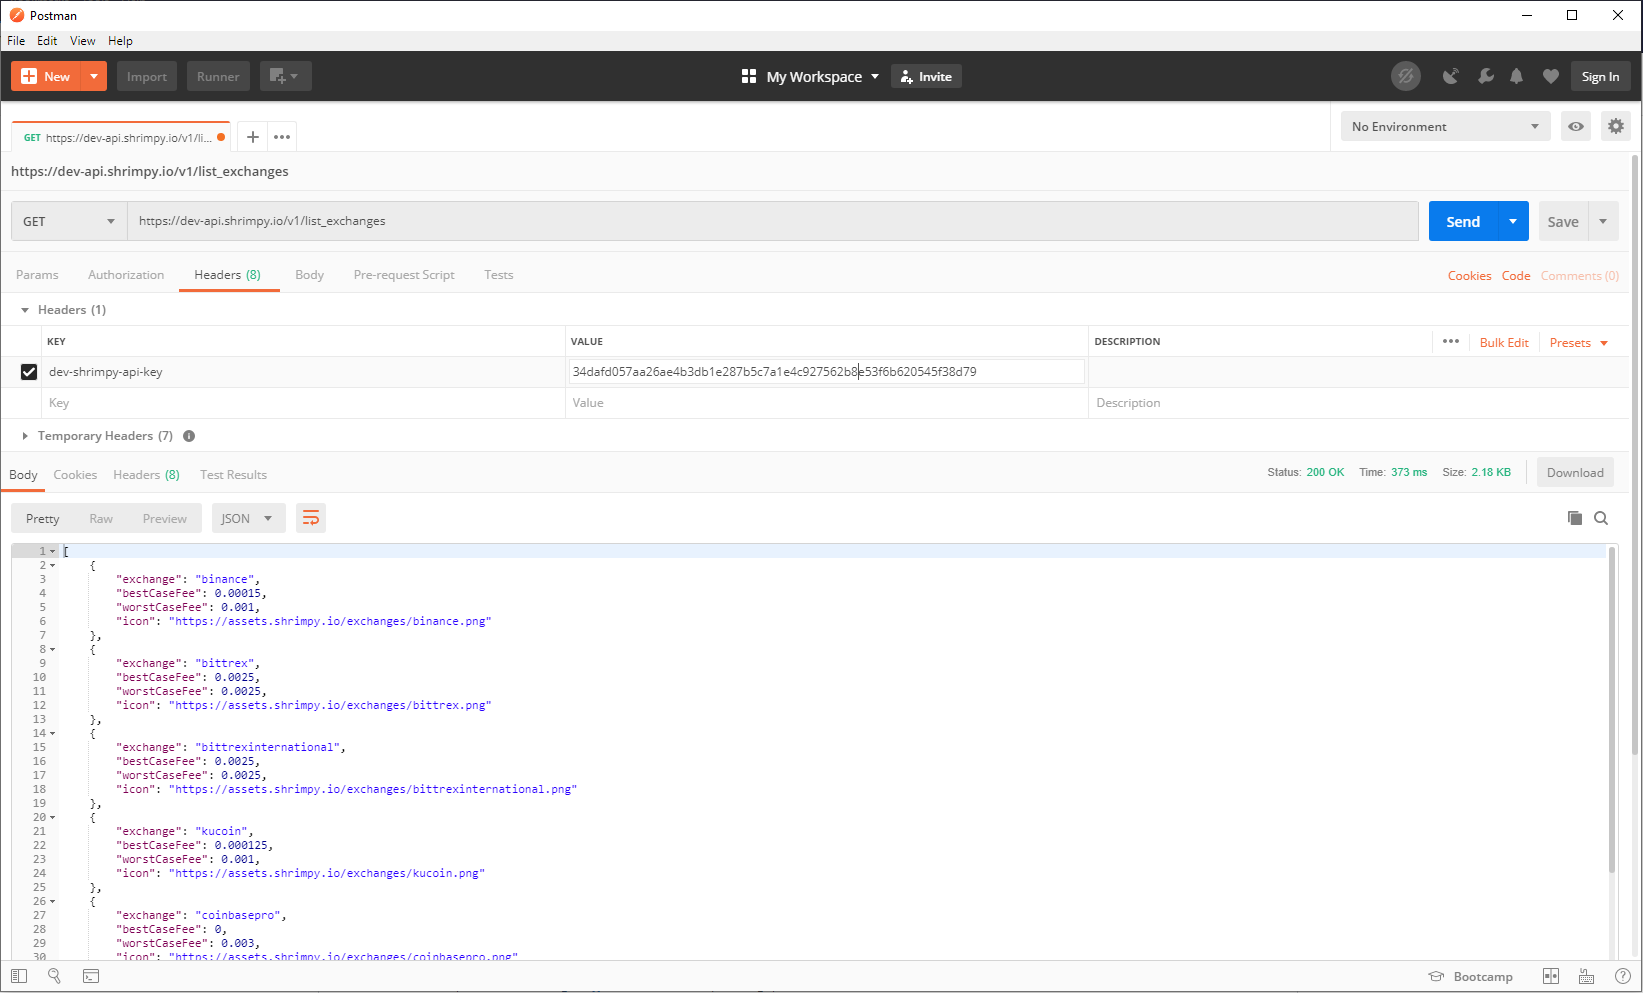This screenshot has height=993, width=1643.
Task: Click the Save button
Action: [x=1563, y=221]
